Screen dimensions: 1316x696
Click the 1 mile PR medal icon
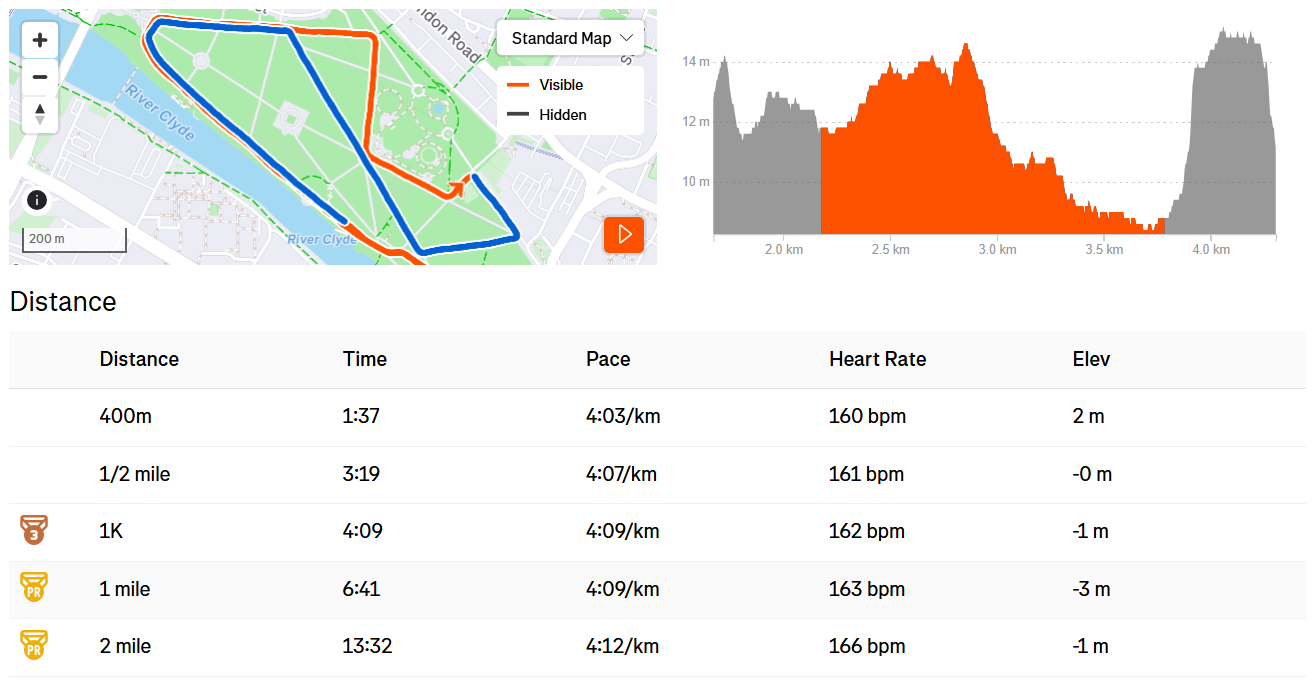(34, 588)
